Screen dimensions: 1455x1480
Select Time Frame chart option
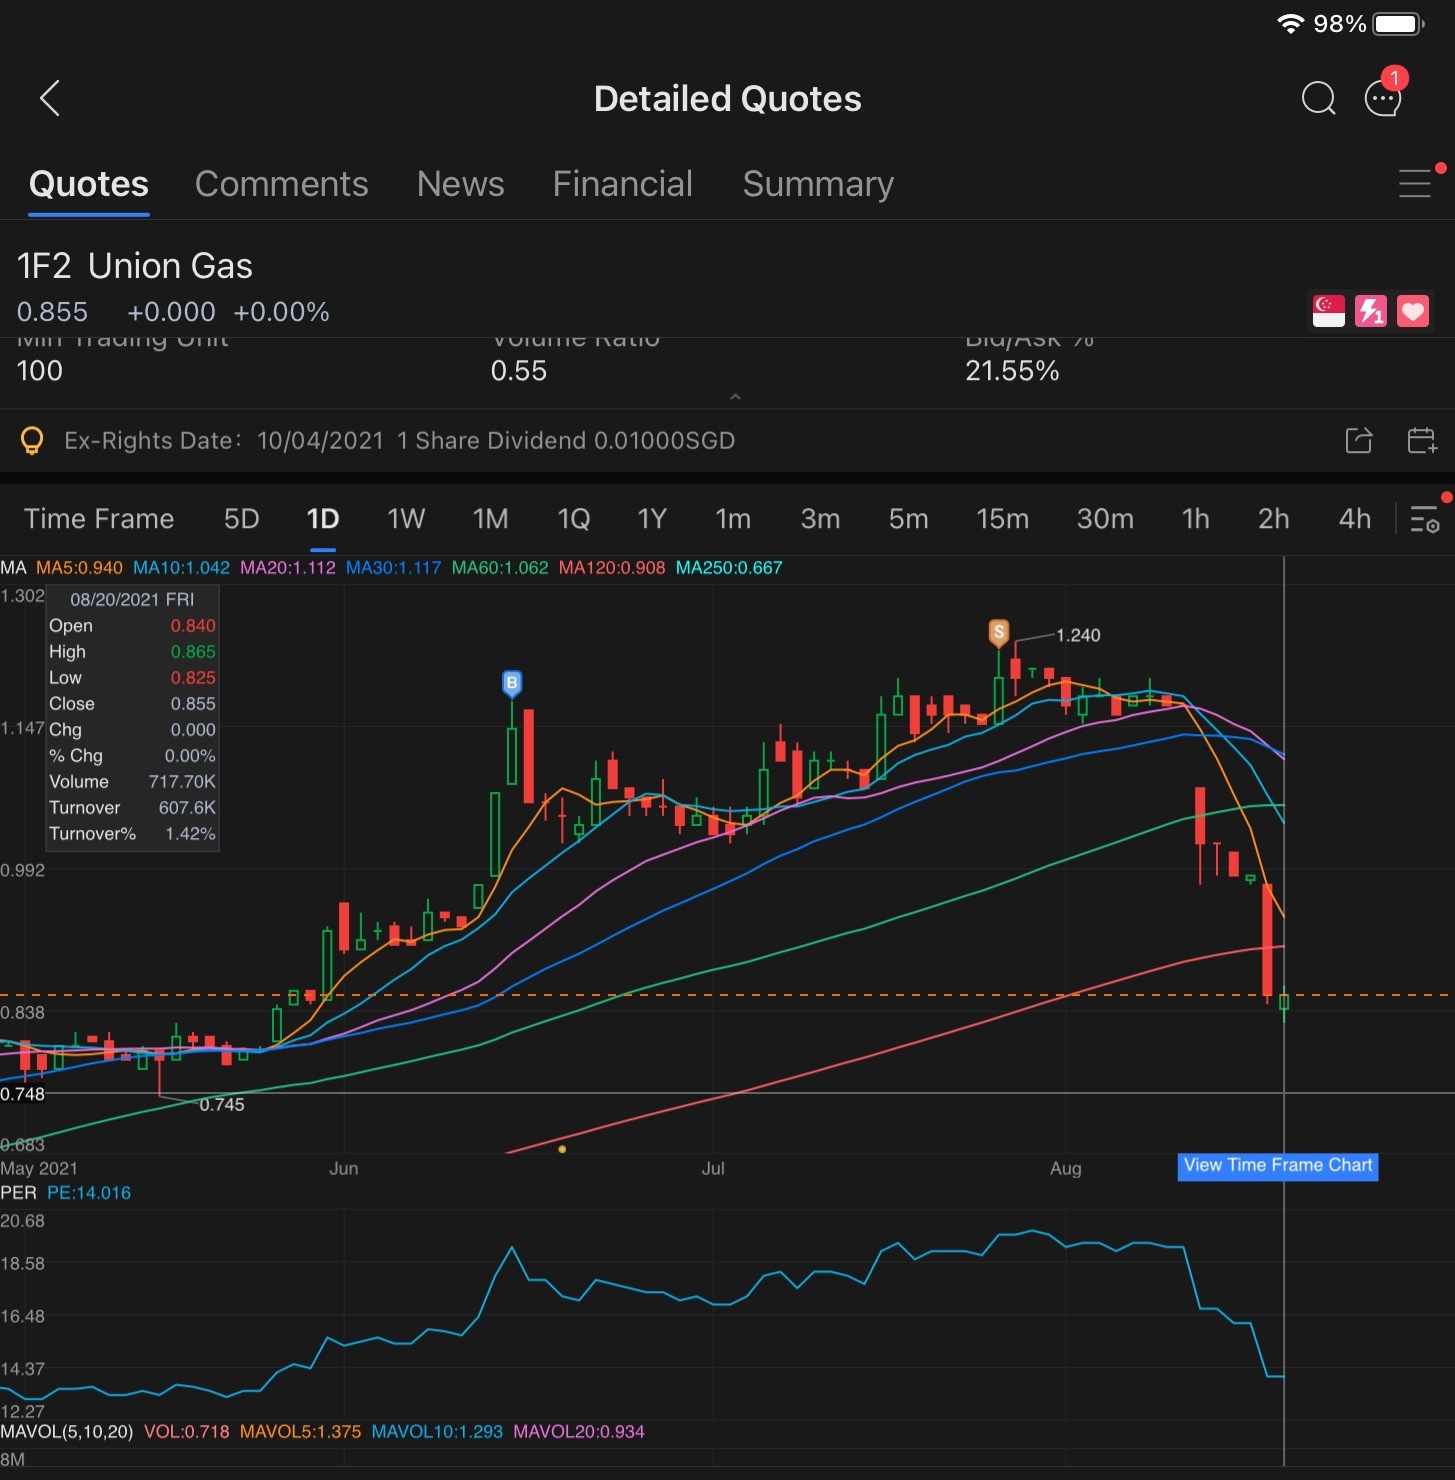coord(99,519)
